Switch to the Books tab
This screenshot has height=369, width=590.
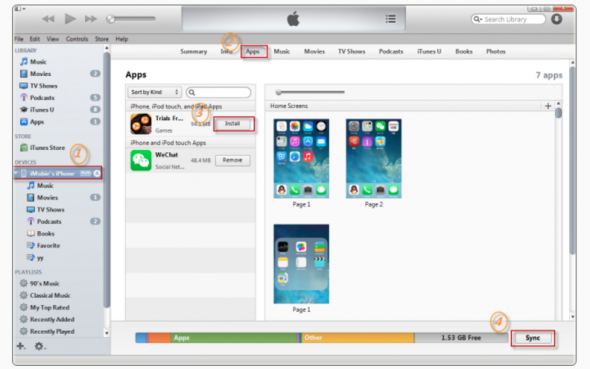point(464,52)
